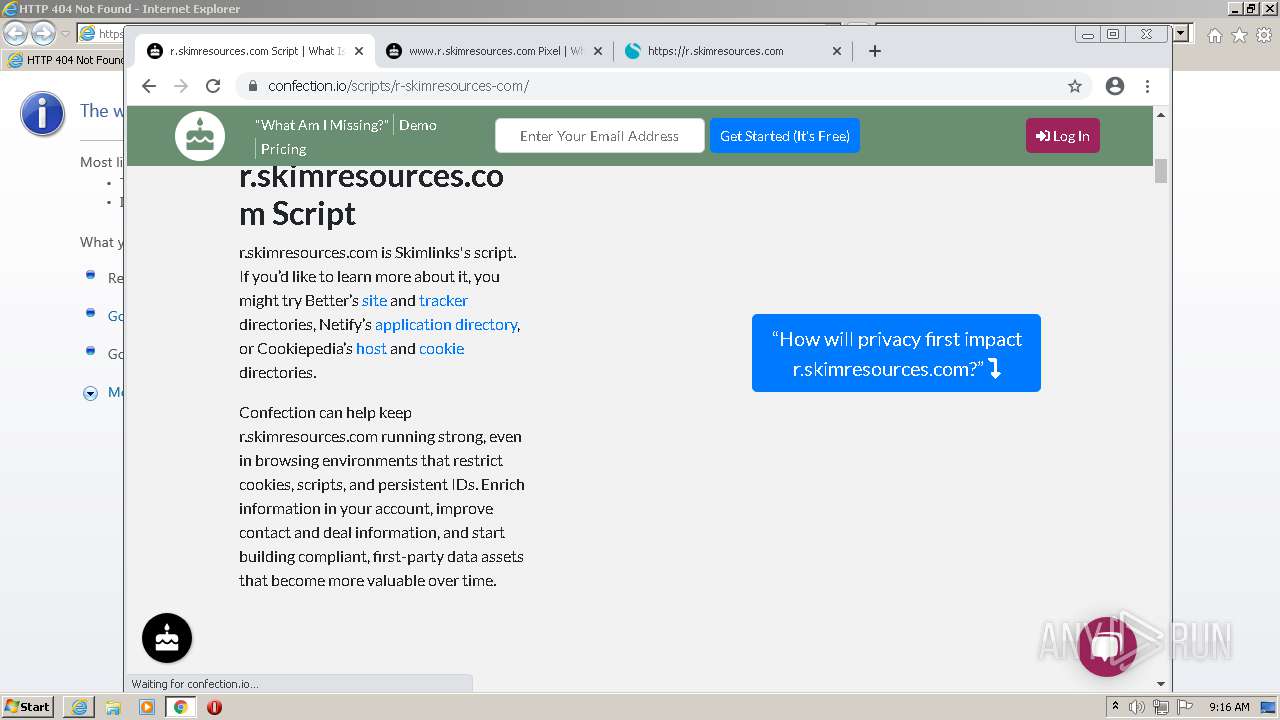The width and height of the screenshot is (1280, 720).
Task: Click the blue info icon in IE page
Action: pyautogui.click(x=42, y=114)
